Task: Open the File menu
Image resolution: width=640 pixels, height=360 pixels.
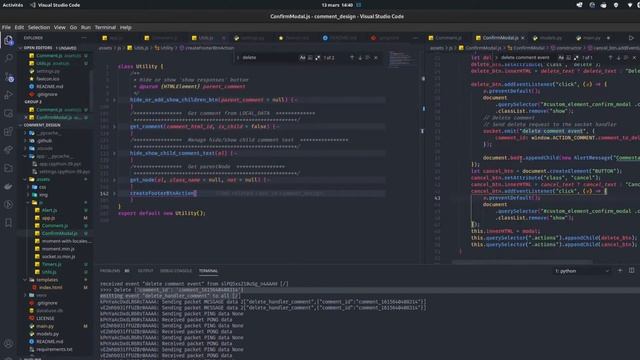Action: pyautogui.click(x=6, y=27)
